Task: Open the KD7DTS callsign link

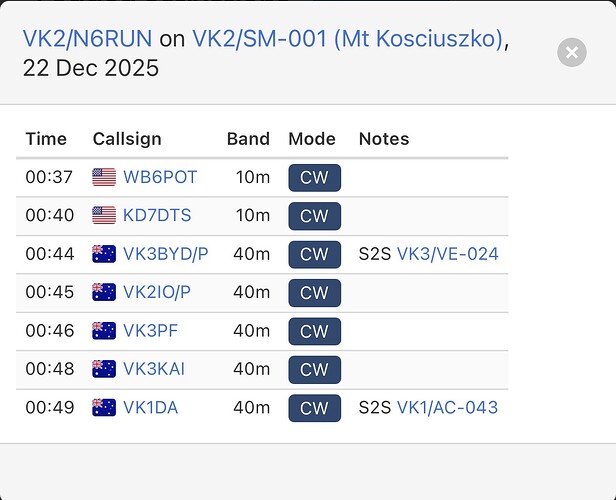Action: (157, 216)
